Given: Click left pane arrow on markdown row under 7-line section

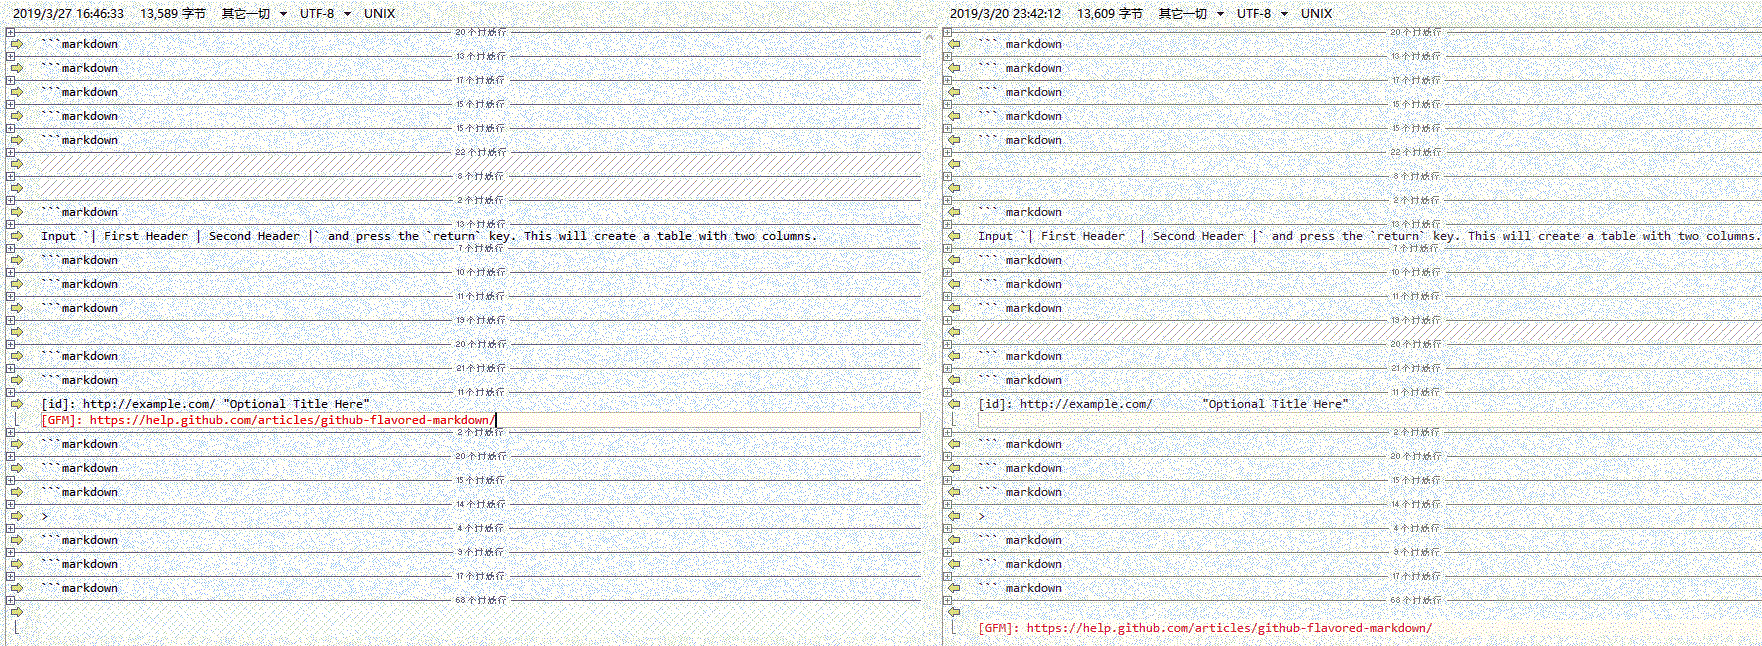Looking at the screenshot, I should click(17, 260).
